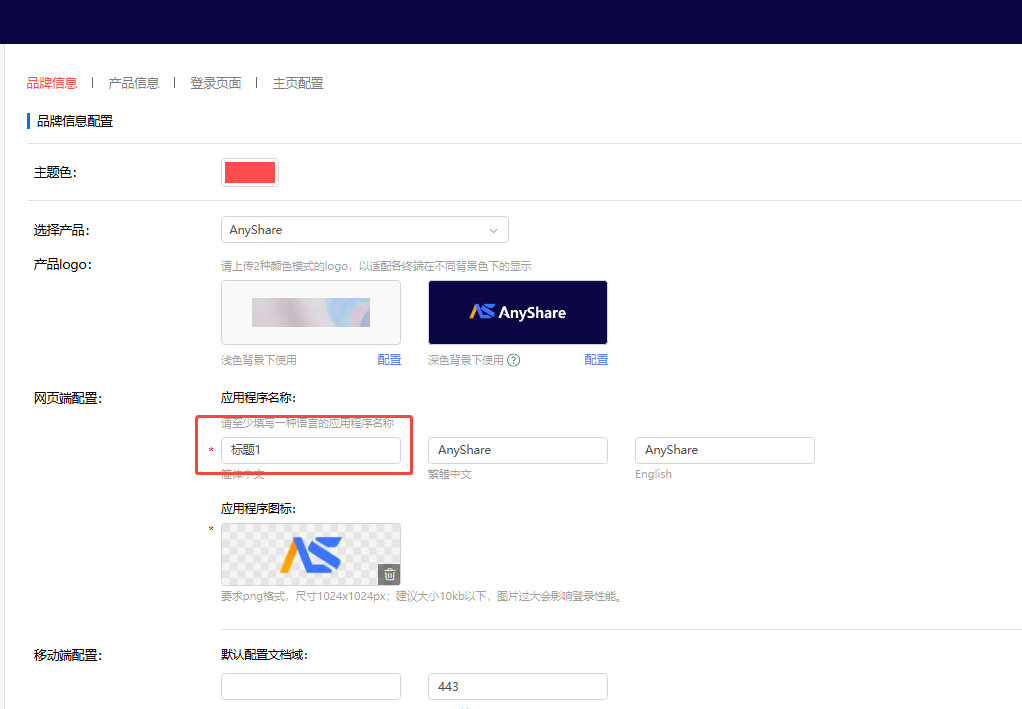The height and width of the screenshot is (709, 1022).
Task: Click the 繁體中文 AnyShare name field
Action: click(x=517, y=450)
